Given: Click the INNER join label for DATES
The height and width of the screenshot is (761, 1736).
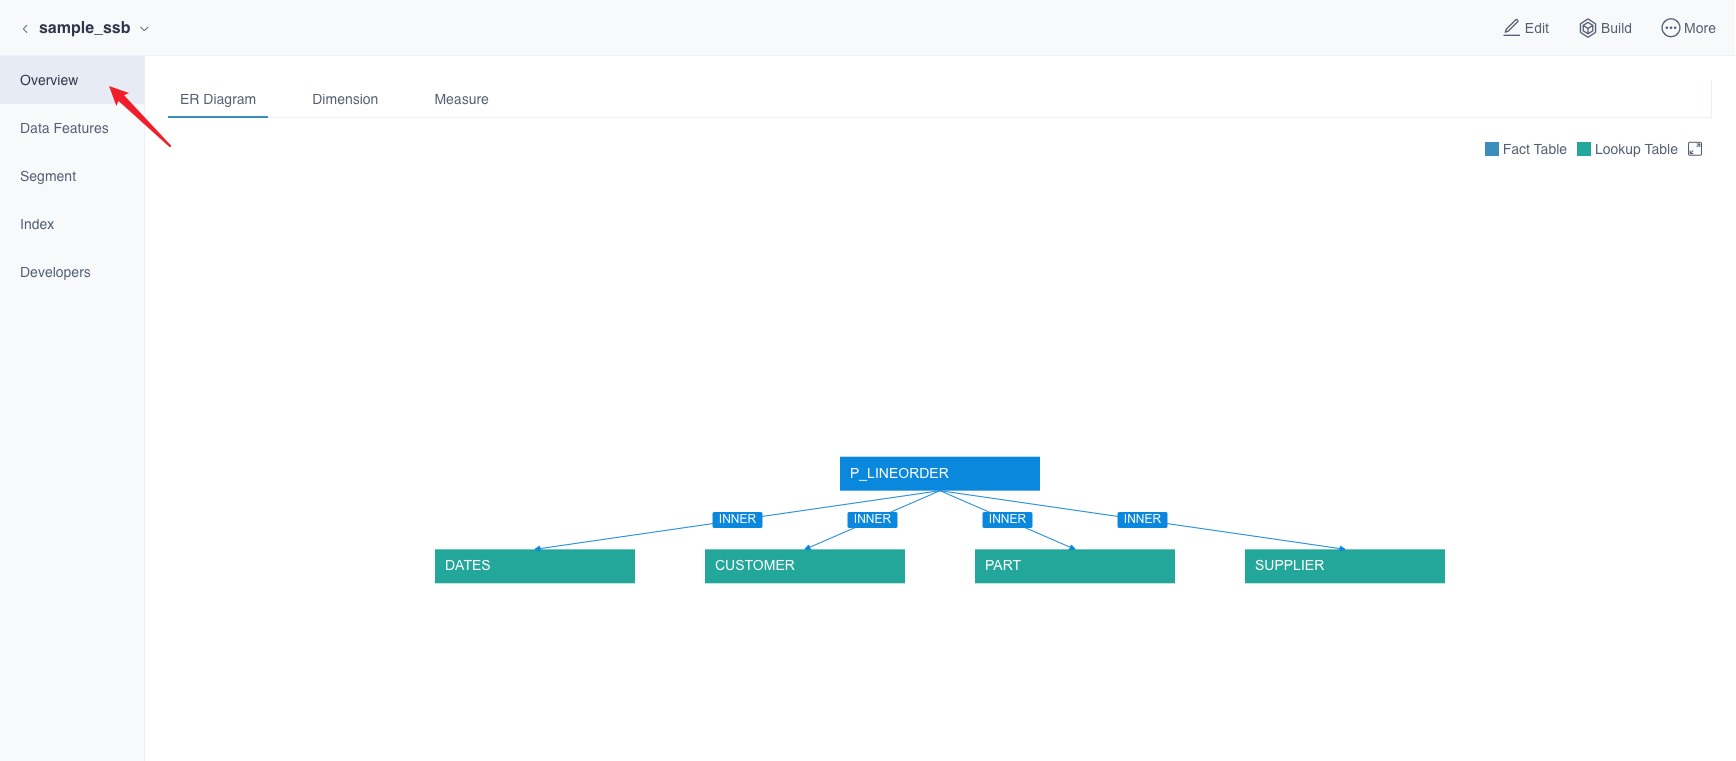Looking at the screenshot, I should pyautogui.click(x=737, y=519).
